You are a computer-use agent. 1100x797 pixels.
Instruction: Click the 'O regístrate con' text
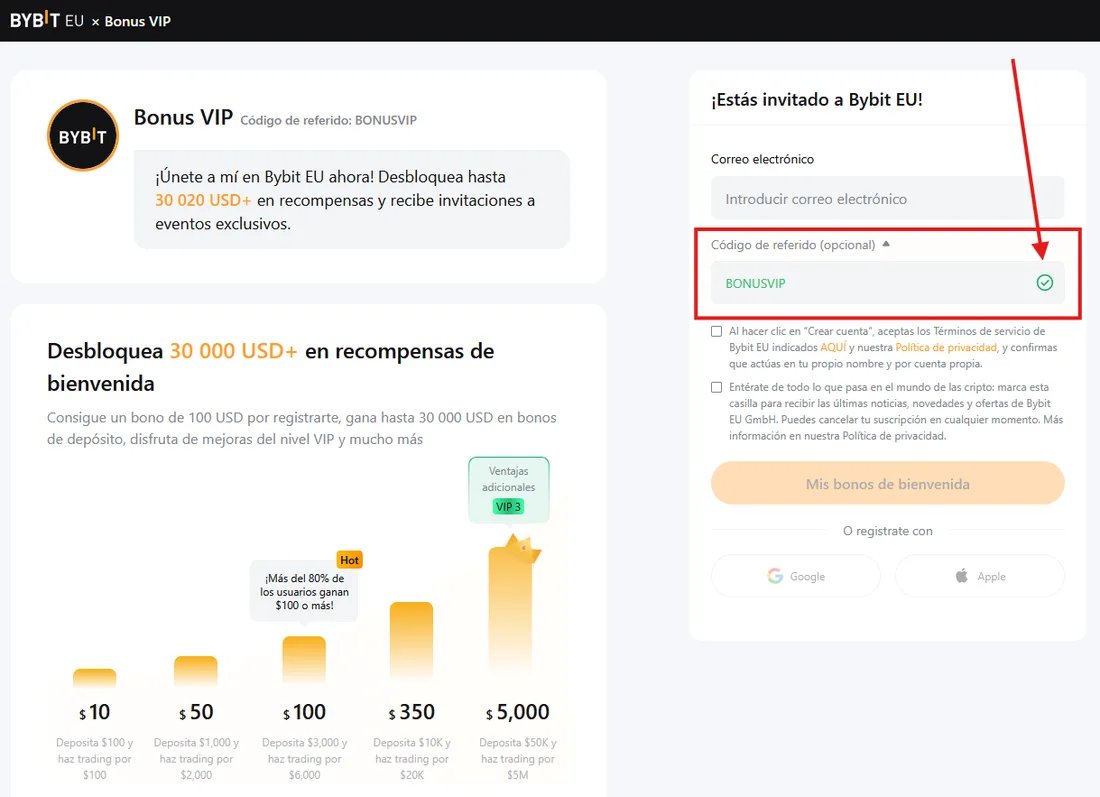pos(887,531)
